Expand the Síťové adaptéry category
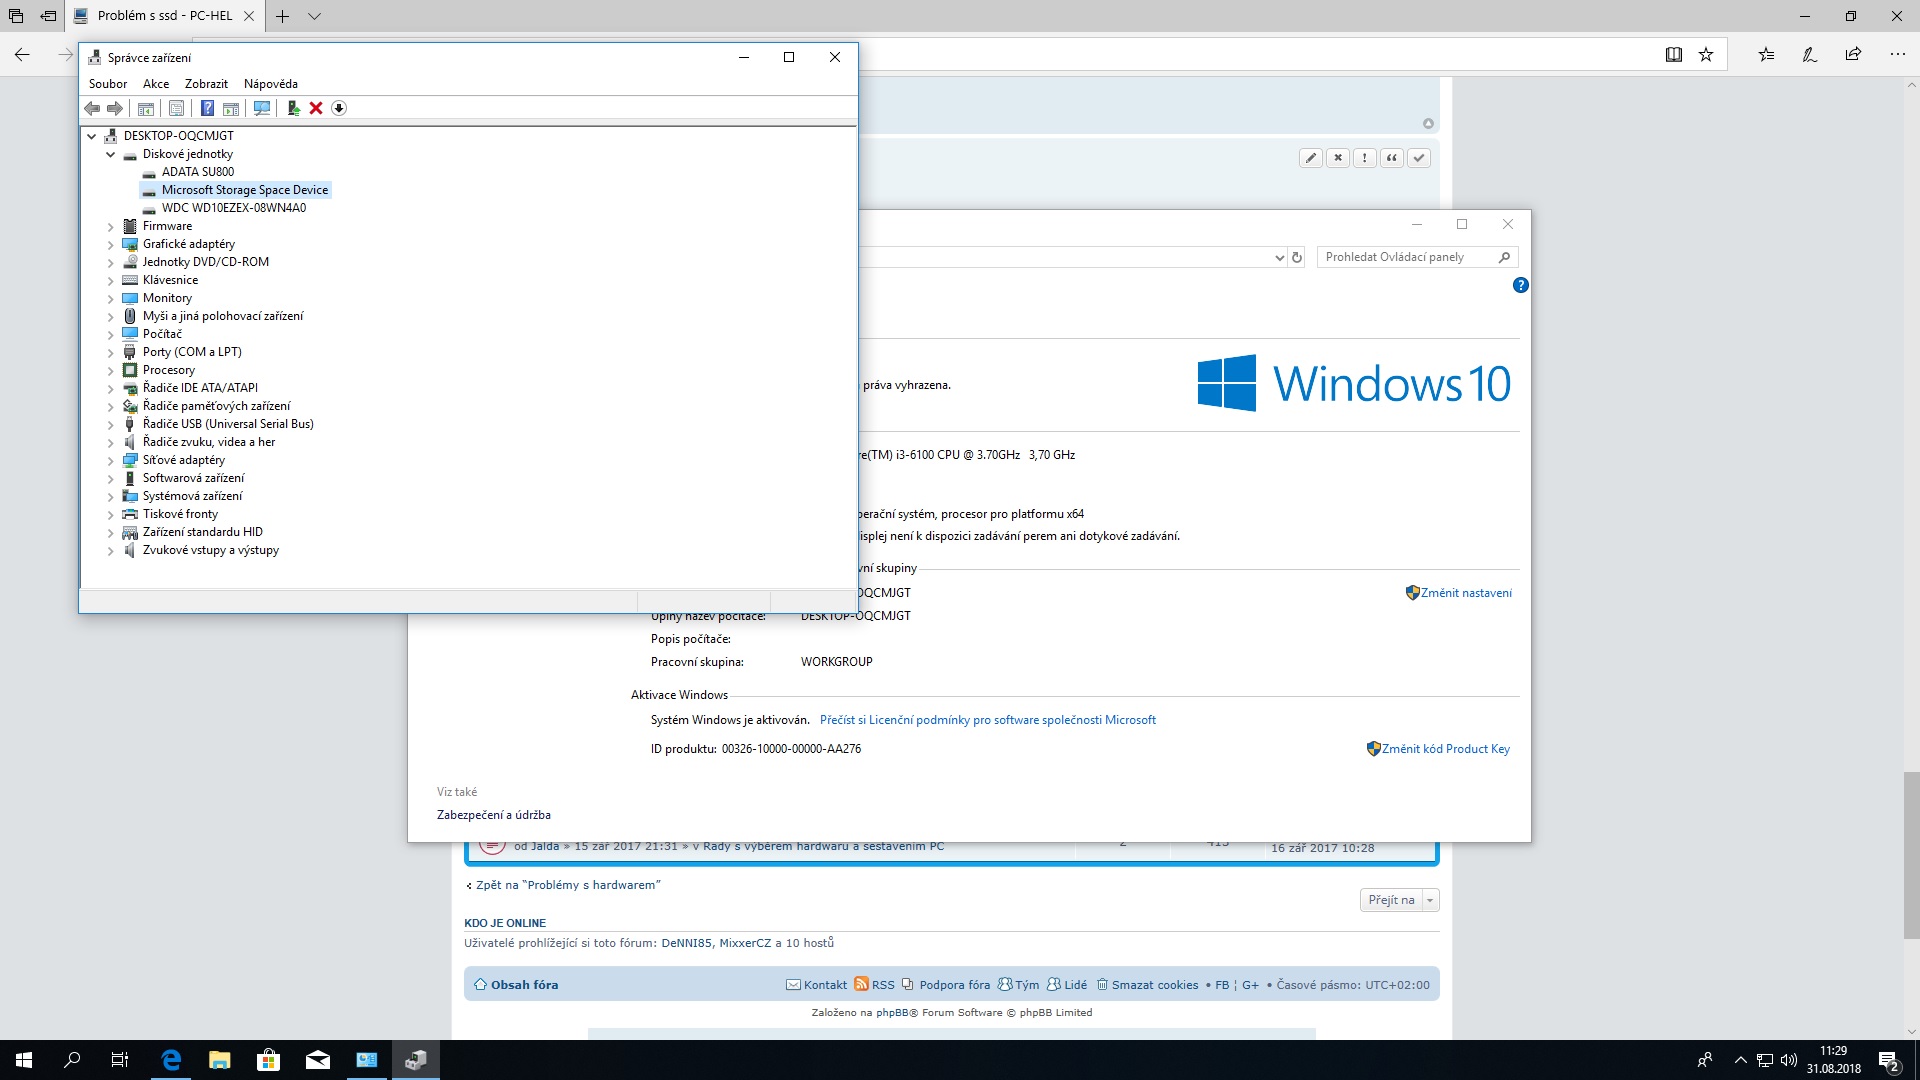The height and width of the screenshot is (1080, 1920). 110,460
